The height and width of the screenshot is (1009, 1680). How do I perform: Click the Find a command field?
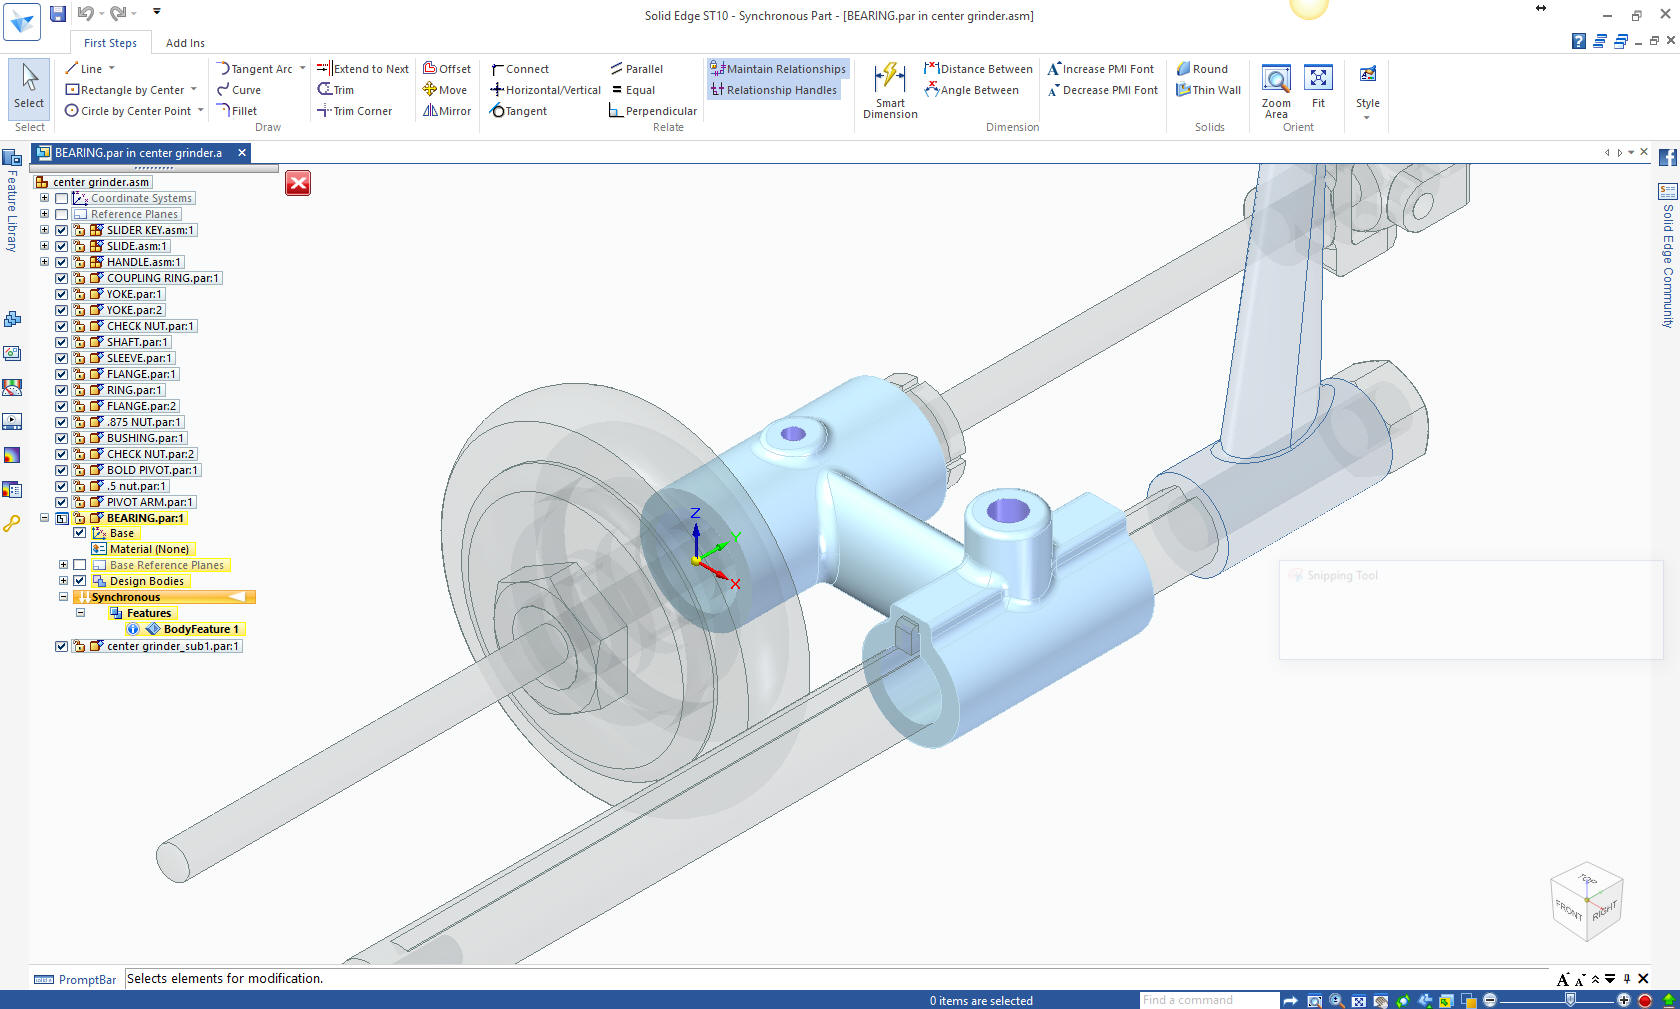pyautogui.click(x=1209, y=1000)
